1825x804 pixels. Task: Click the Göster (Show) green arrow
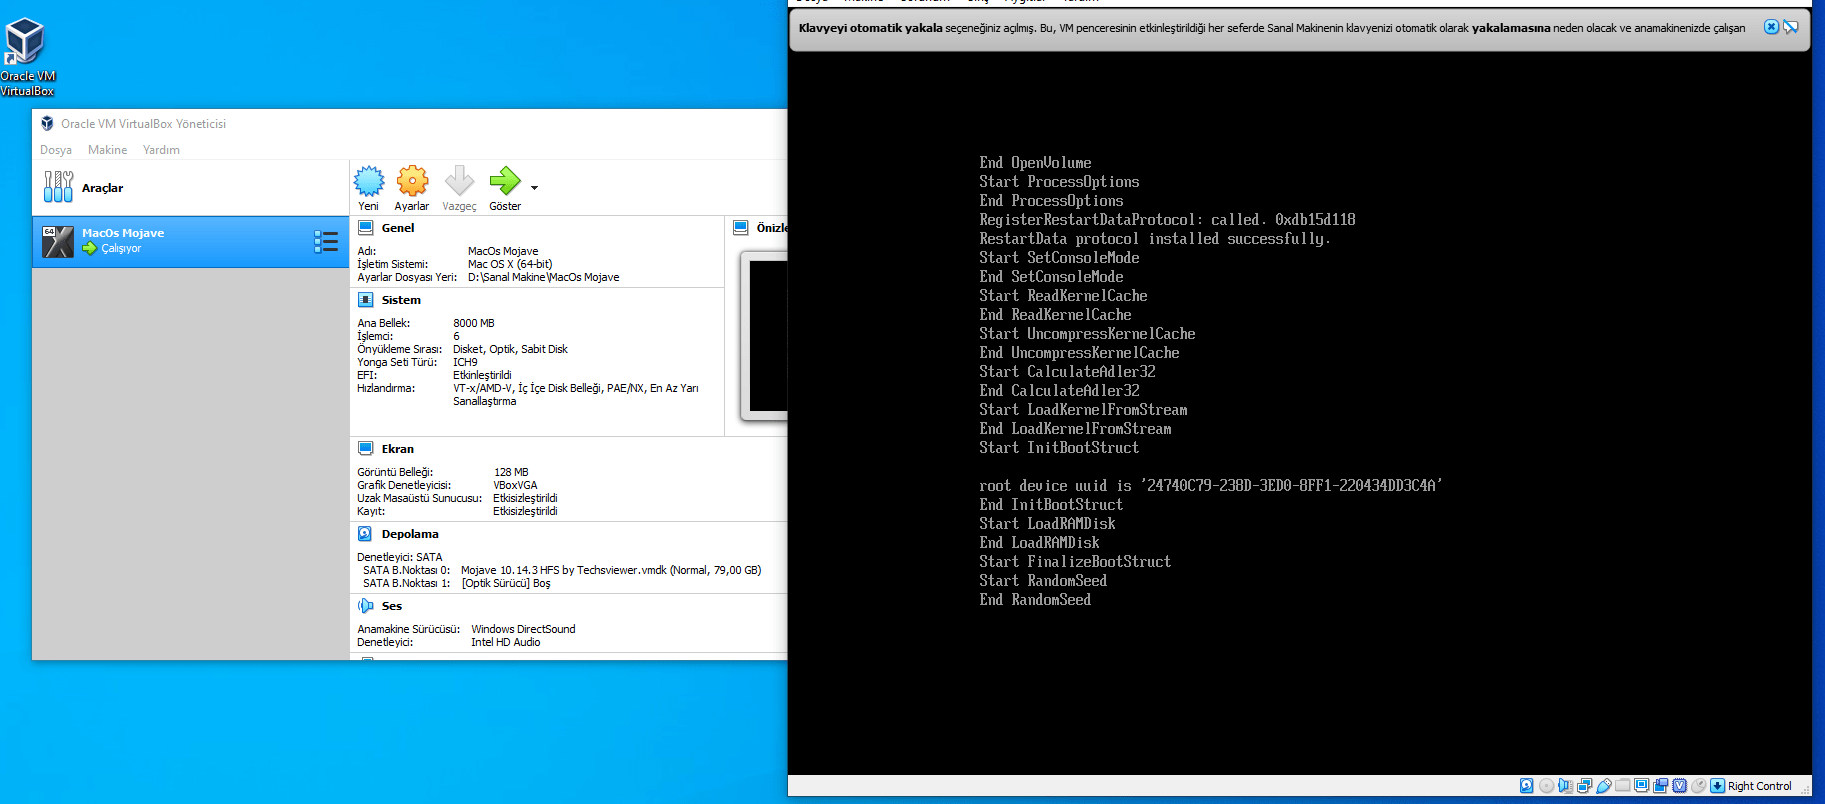[x=505, y=181]
